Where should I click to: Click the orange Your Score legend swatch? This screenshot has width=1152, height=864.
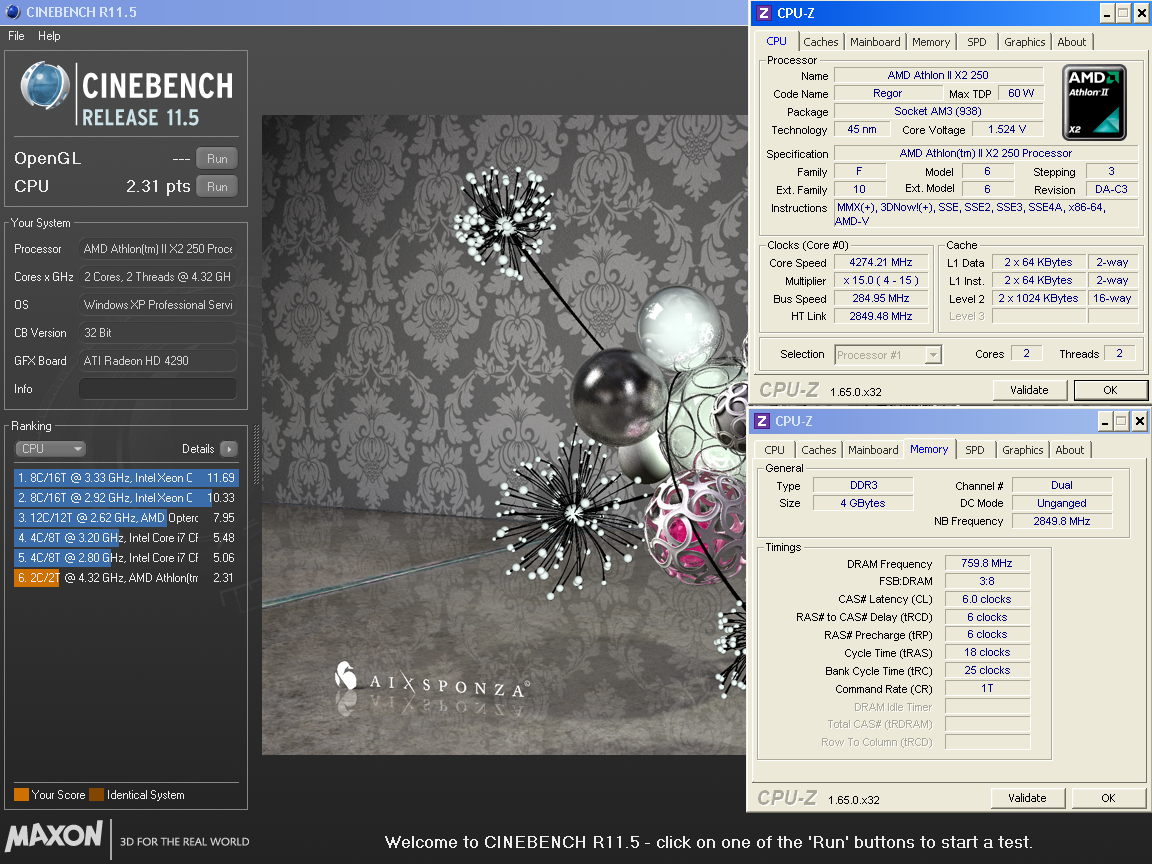(x=21, y=795)
